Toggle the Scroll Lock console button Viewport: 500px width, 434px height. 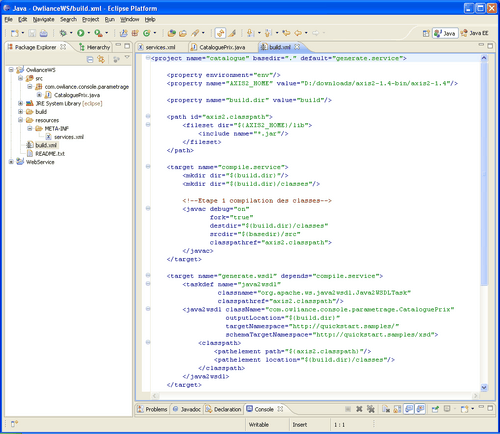point(397,409)
